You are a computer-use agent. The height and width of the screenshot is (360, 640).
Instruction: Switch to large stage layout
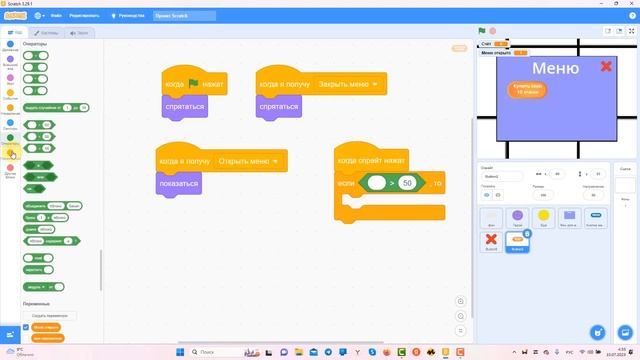click(619, 31)
